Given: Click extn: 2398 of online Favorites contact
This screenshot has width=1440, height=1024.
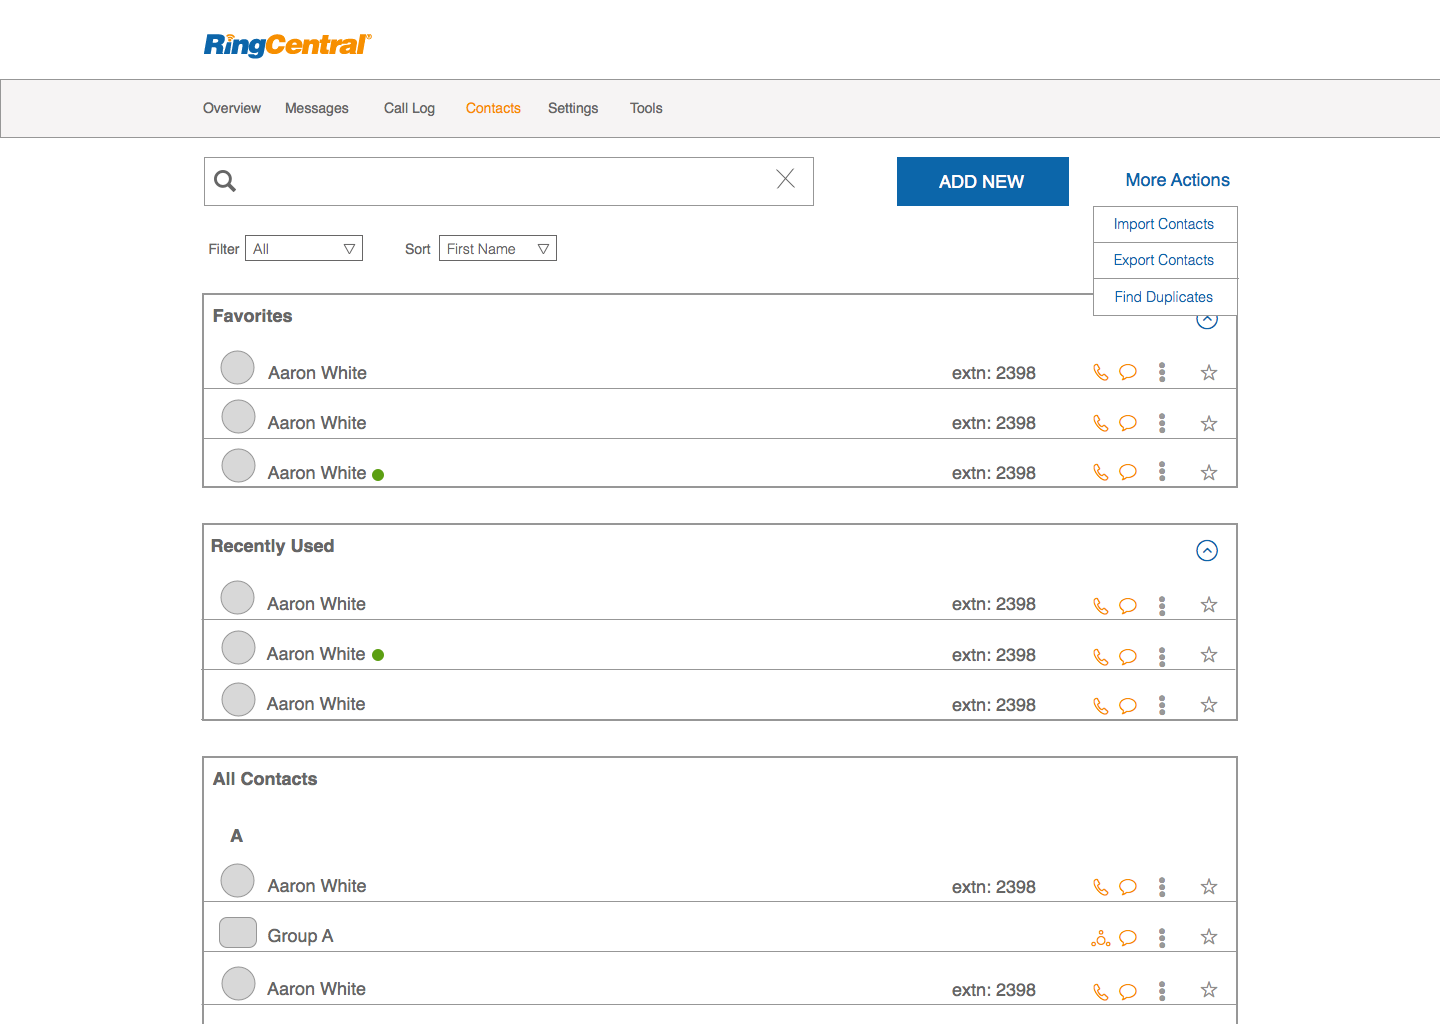Looking at the screenshot, I should (x=993, y=473).
